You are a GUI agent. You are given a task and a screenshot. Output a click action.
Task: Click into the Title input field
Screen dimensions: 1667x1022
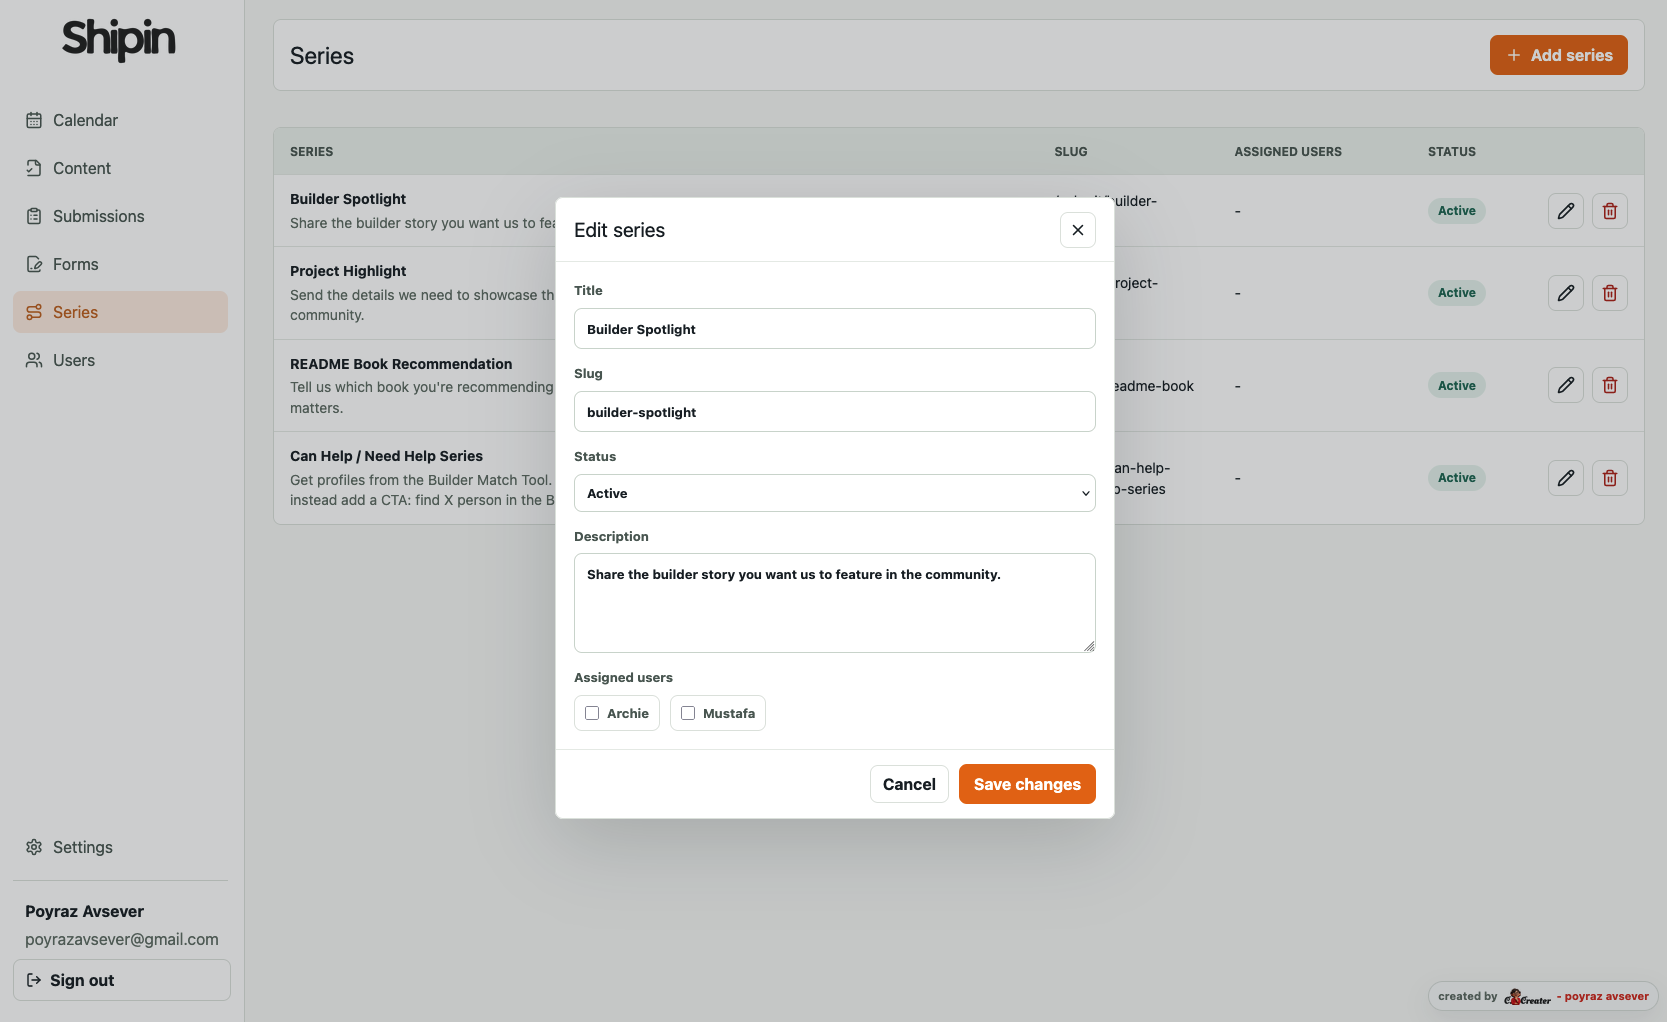pos(835,329)
